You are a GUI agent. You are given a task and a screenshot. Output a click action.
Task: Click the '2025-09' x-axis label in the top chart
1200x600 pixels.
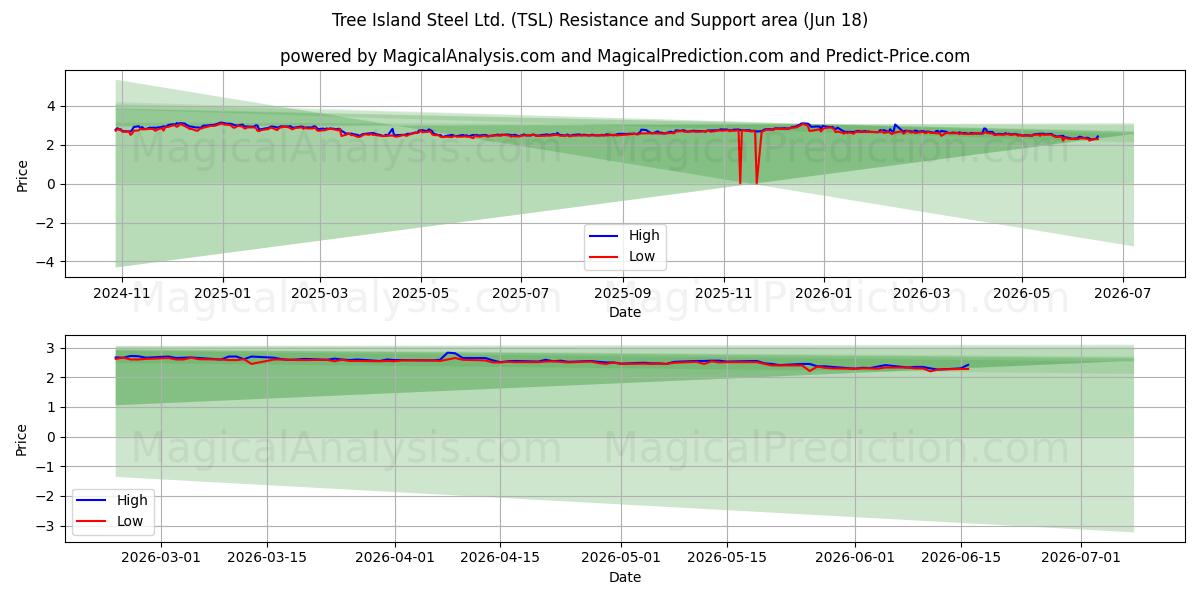(x=622, y=294)
